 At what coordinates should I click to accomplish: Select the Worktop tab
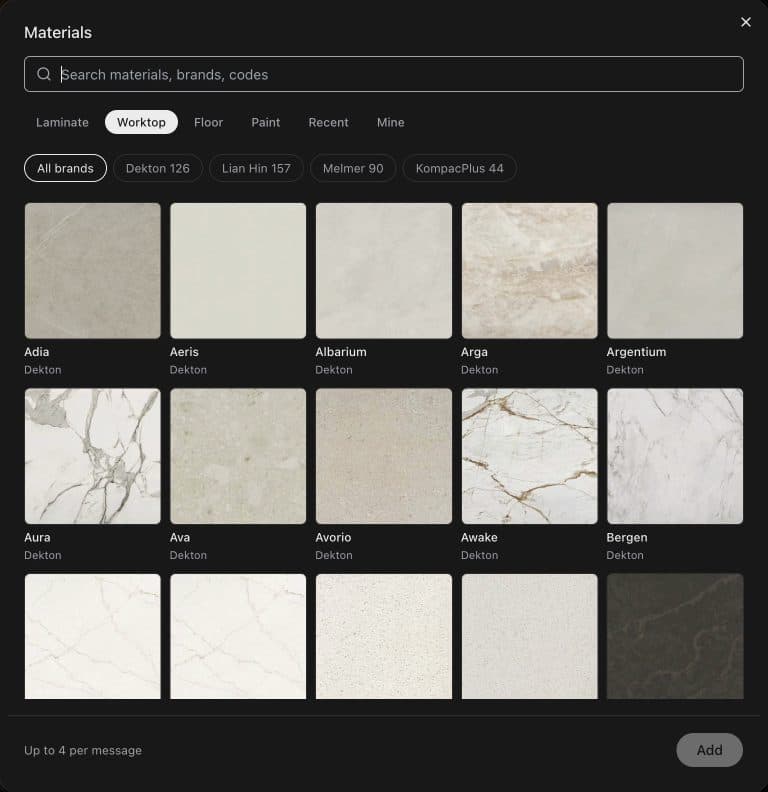click(141, 122)
